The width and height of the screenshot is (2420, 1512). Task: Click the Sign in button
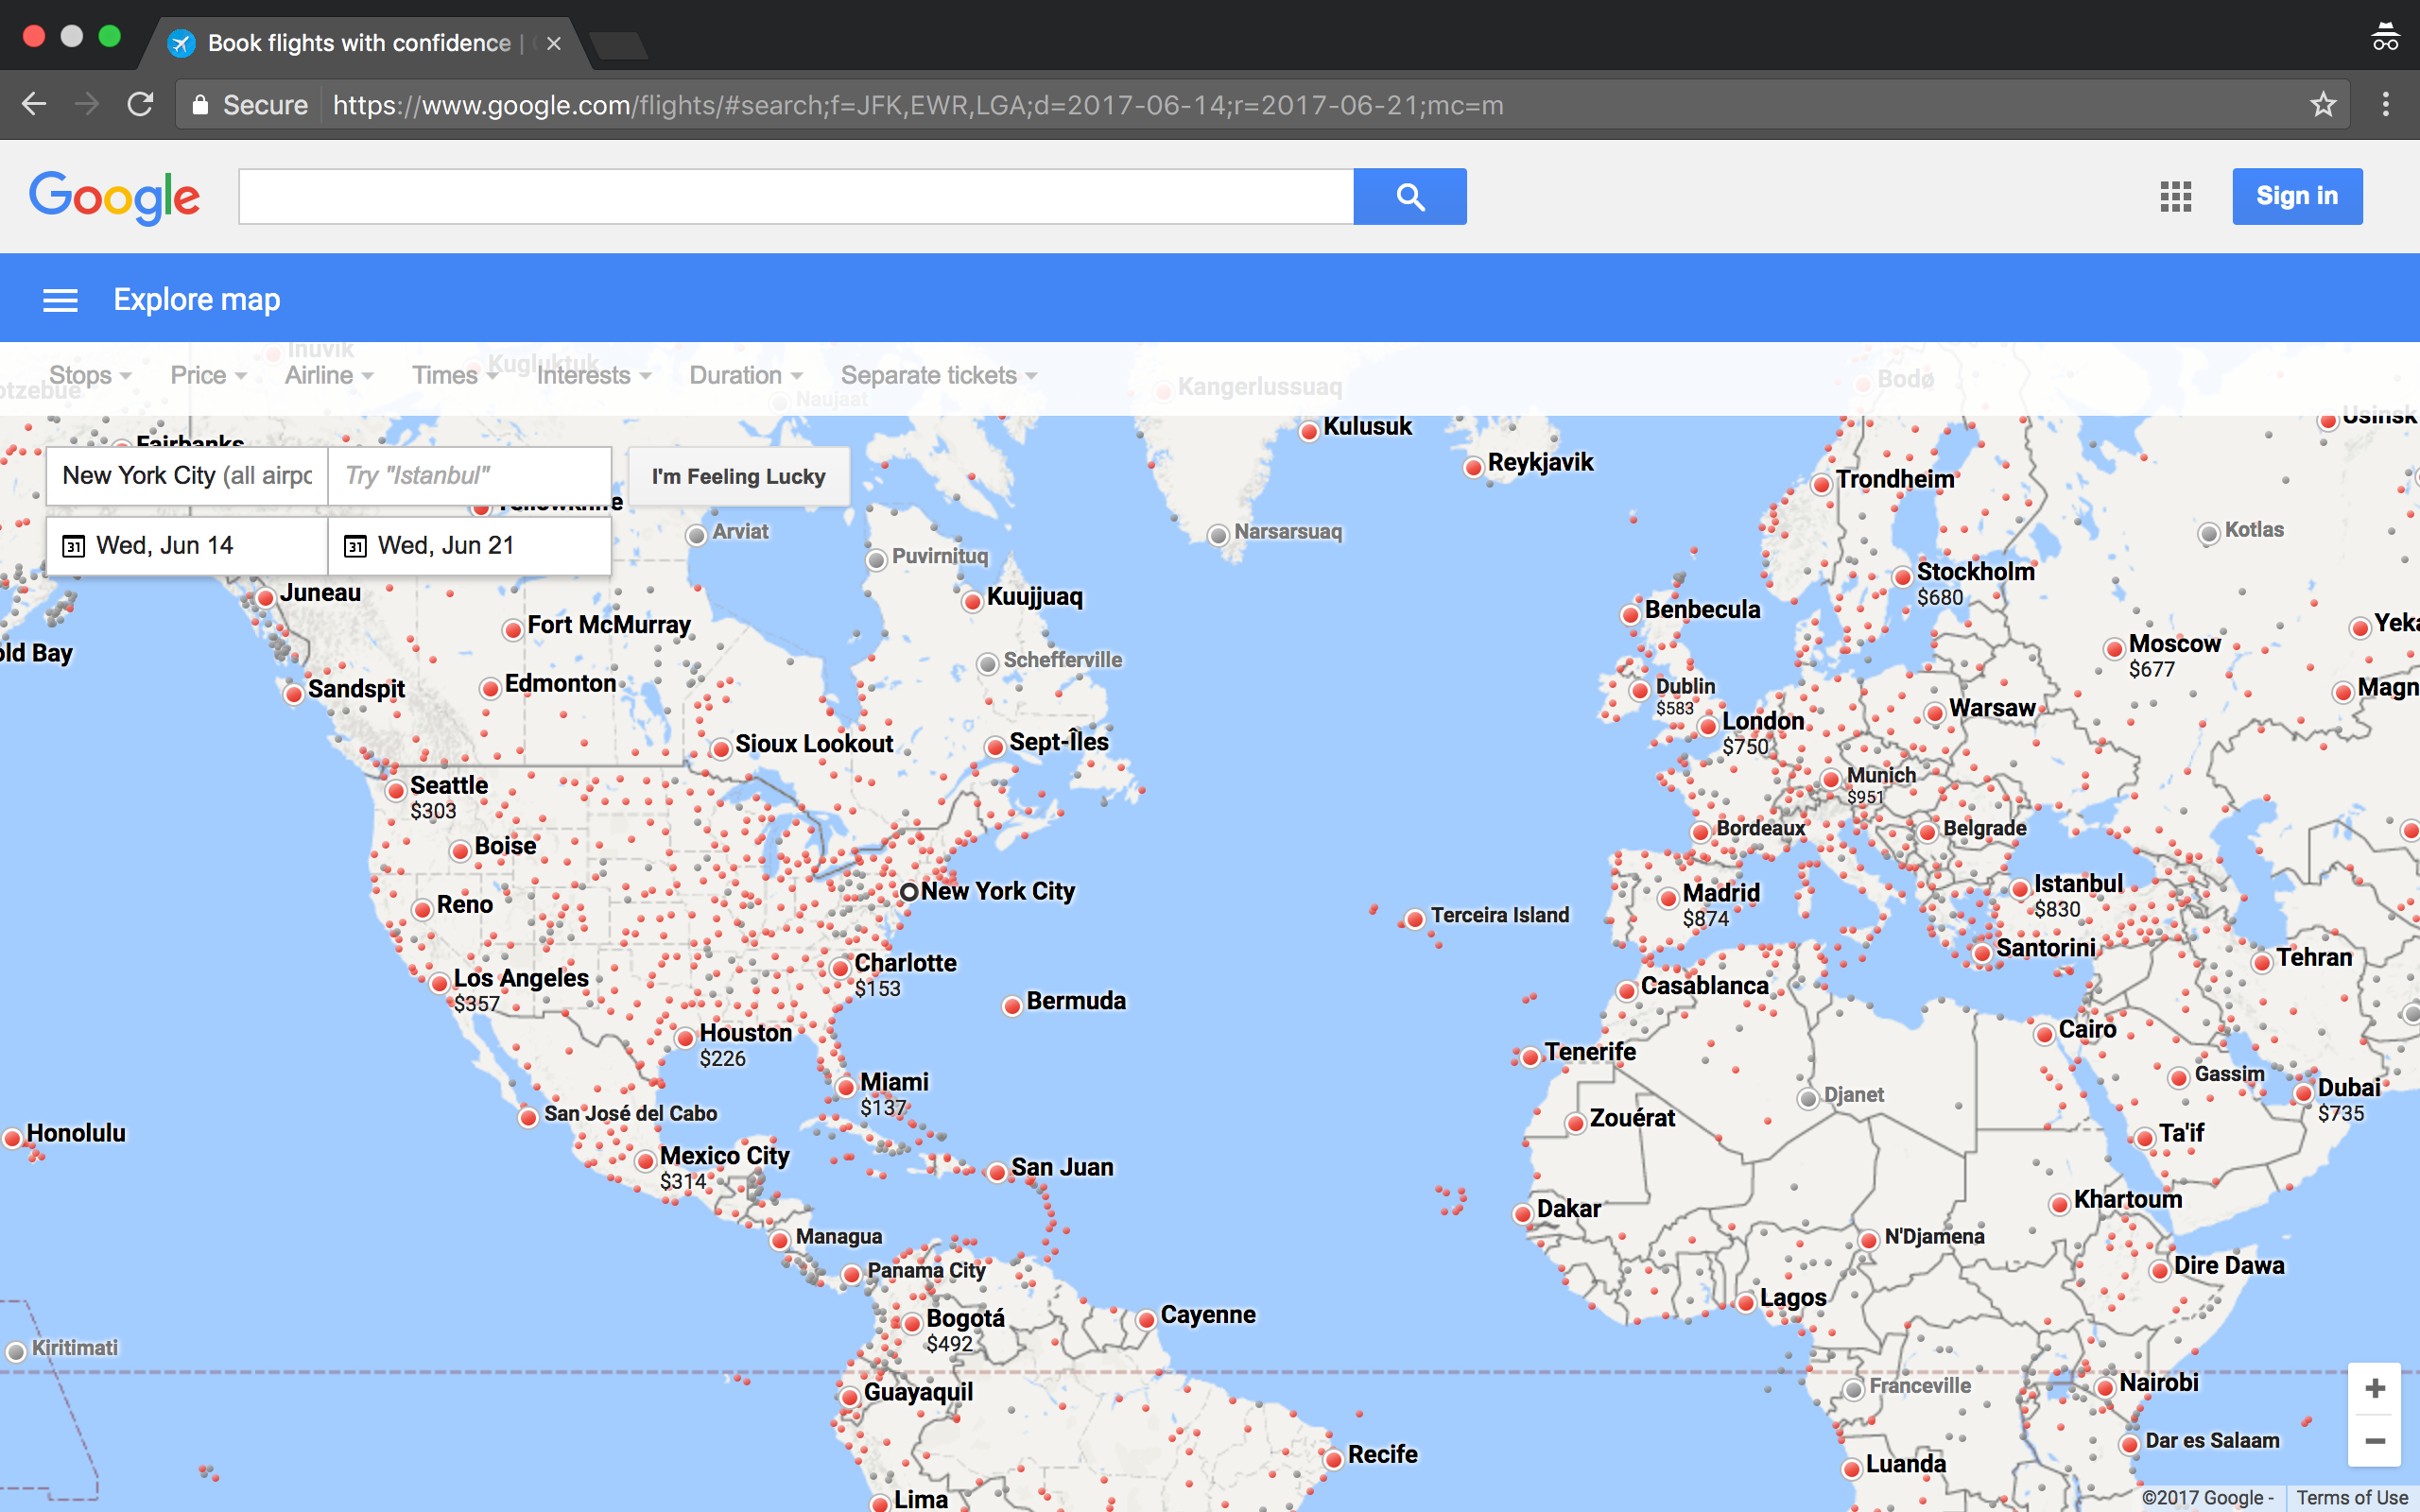tap(2297, 196)
